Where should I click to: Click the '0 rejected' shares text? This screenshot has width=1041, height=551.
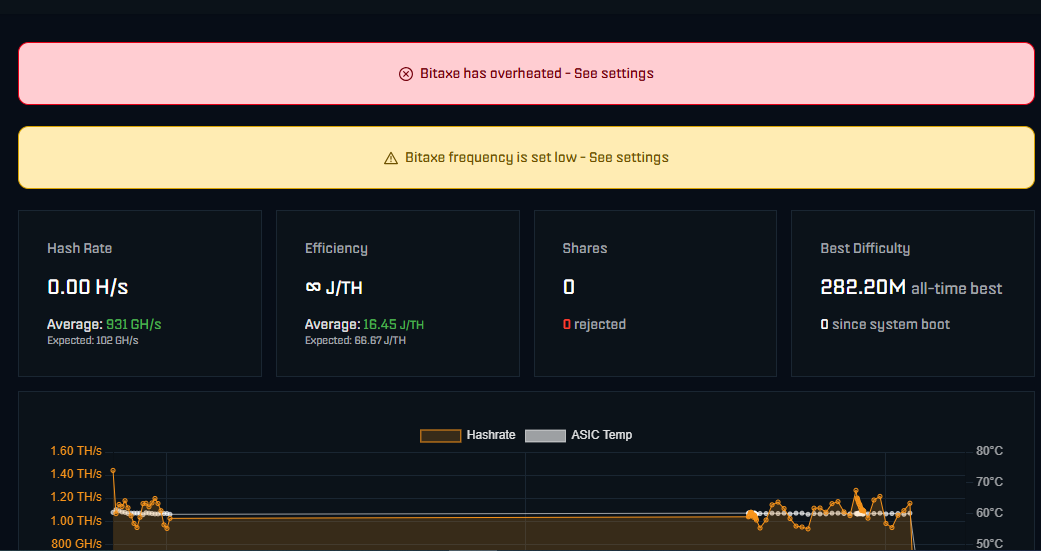[594, 325]
